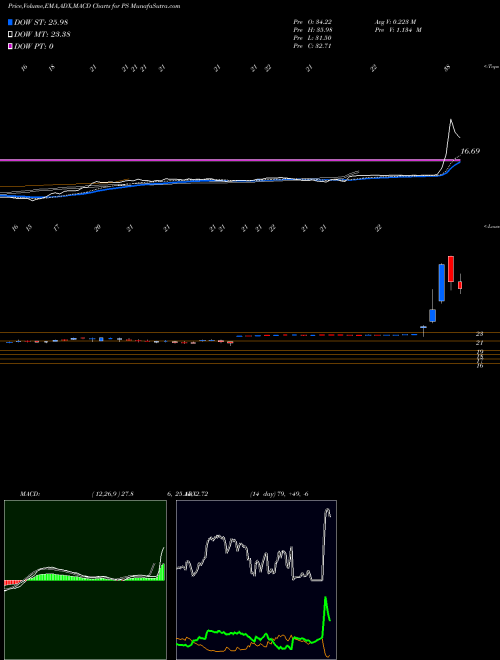
Task: Click the price level label 23
Action: pyautogui.click(x=479, y=333)
